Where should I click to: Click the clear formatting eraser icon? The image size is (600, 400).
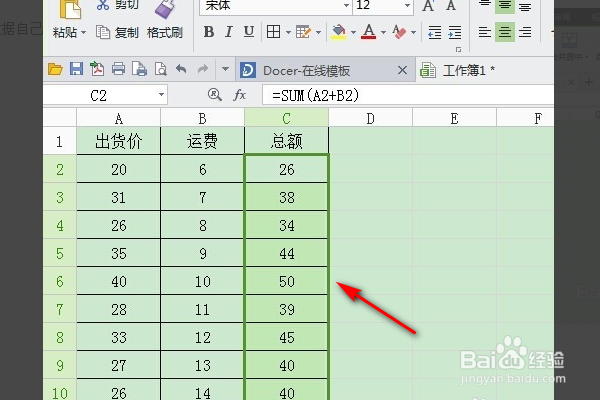pyautogui.click(x=399, y=32)
